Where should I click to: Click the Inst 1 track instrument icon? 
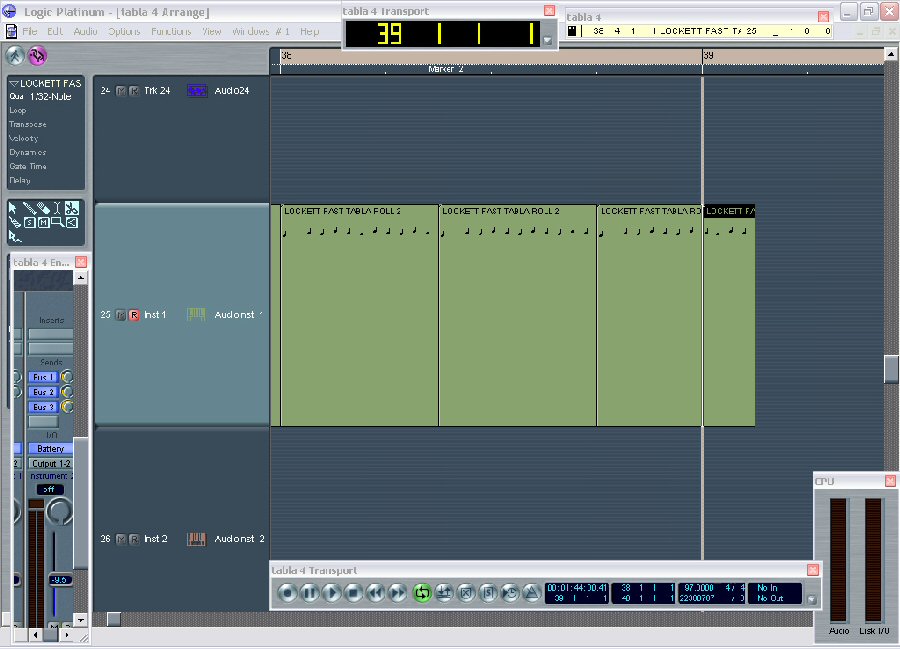[196, 315]
